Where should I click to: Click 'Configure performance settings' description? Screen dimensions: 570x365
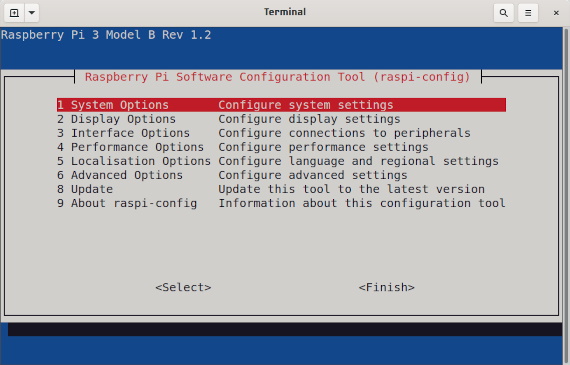tap(323, 147)
